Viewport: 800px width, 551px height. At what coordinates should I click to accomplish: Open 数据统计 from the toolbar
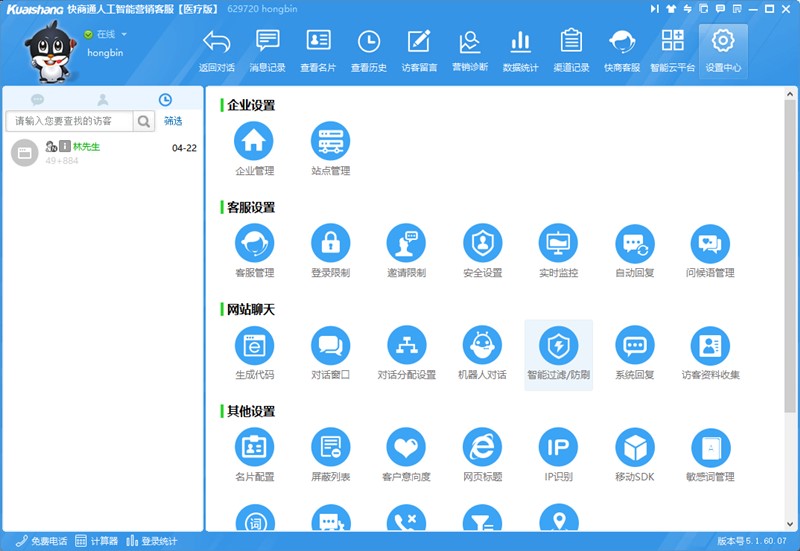[x=520, y=50]
